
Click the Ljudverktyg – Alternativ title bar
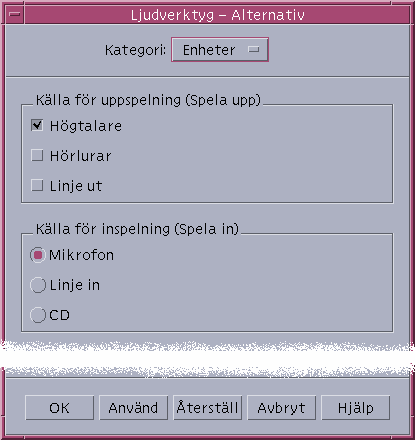point(217,15)
